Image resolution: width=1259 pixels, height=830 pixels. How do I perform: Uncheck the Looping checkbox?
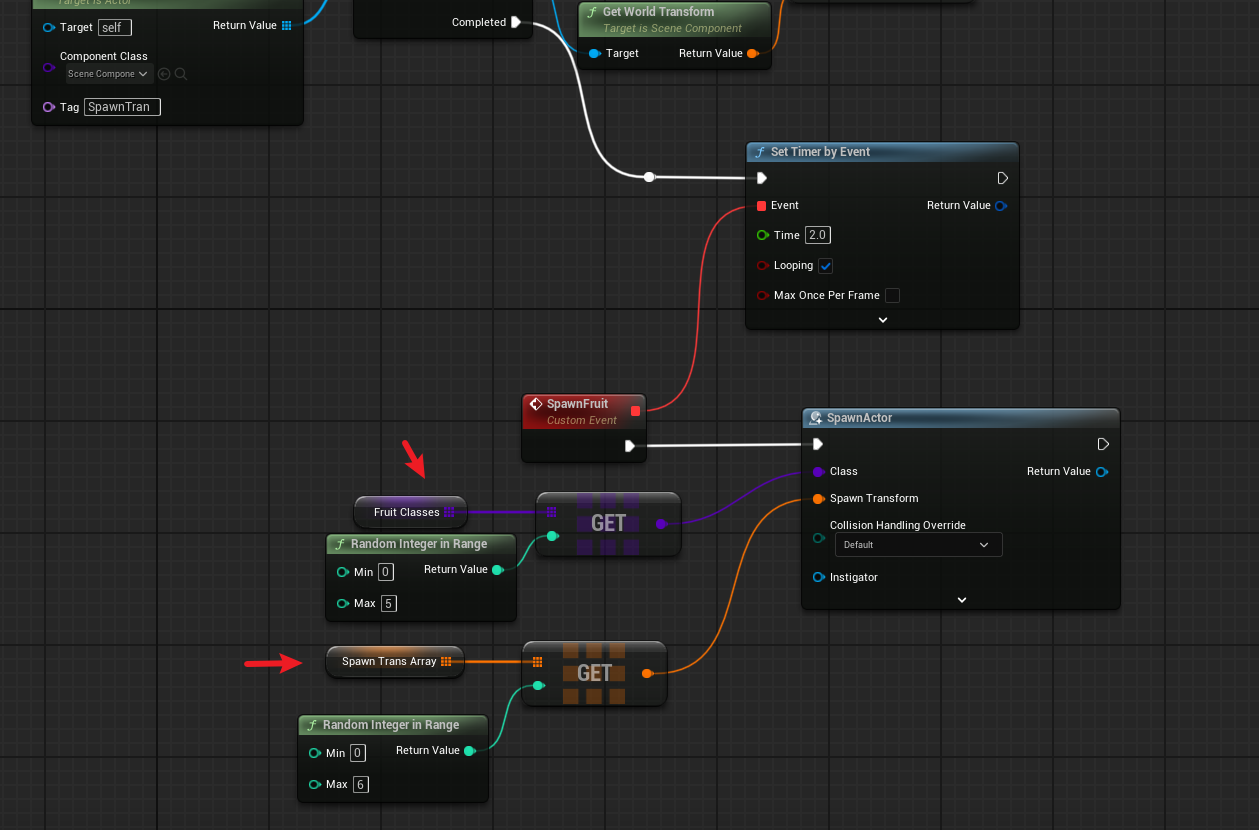tap(825, 266)
